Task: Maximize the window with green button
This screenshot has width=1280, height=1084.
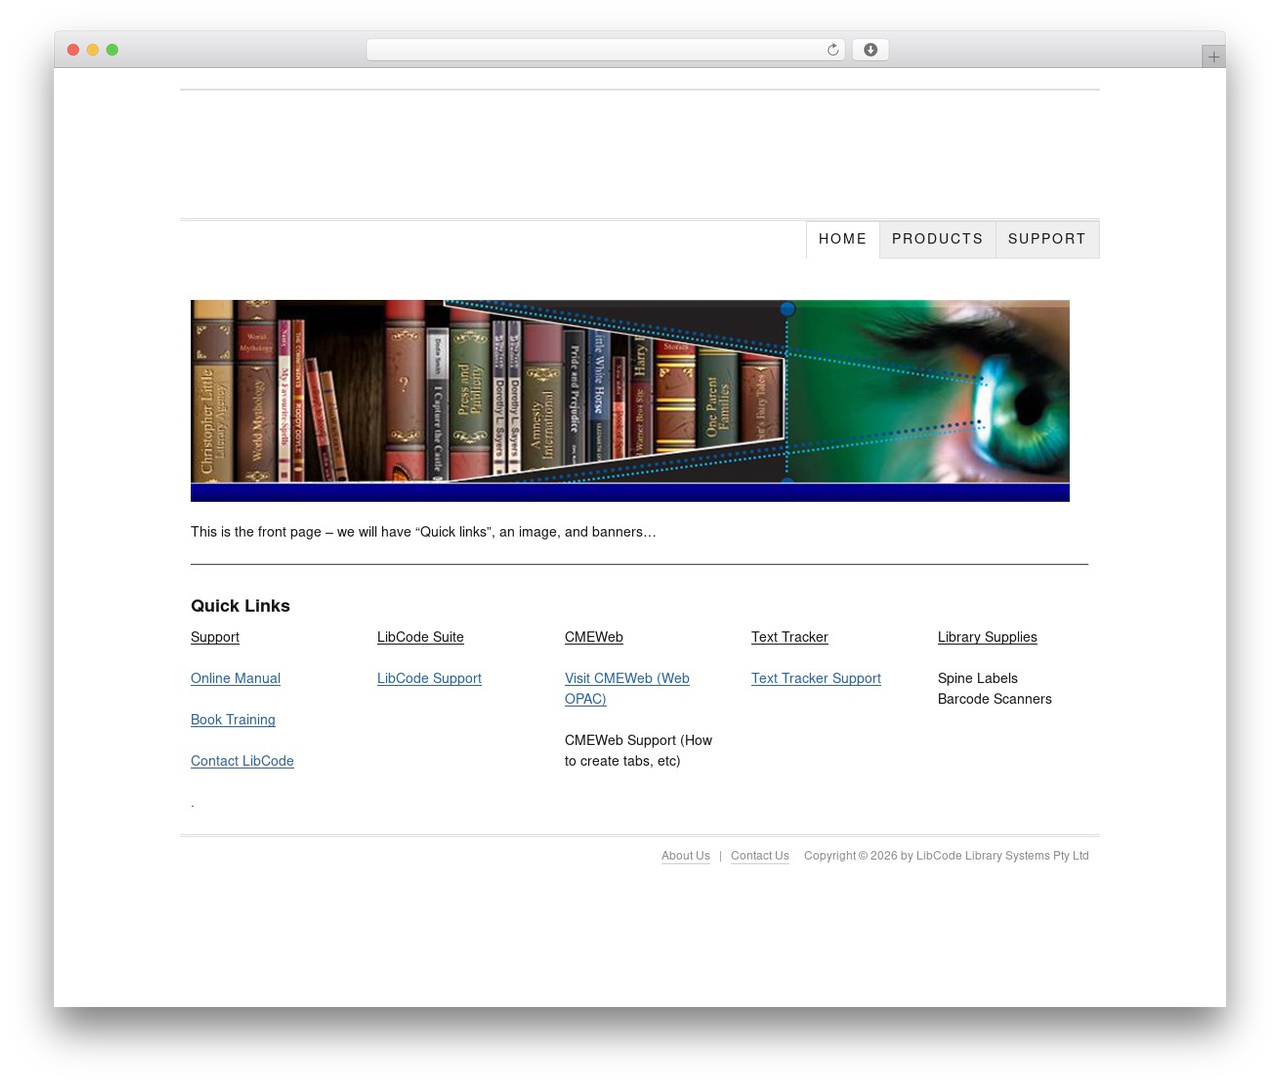Action: click(x=112, y=50)
